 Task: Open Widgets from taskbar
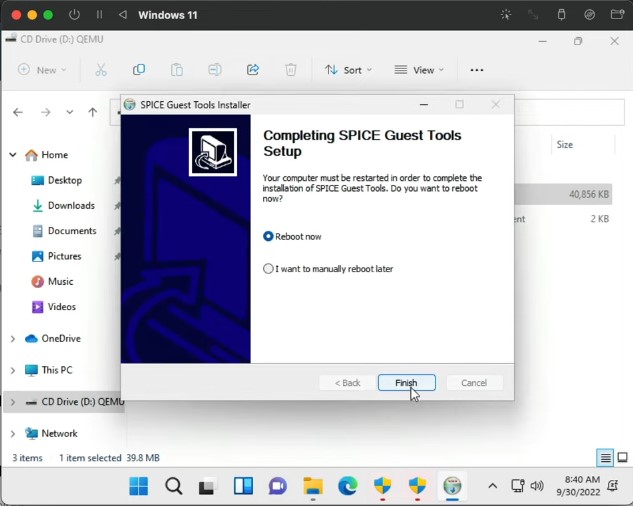243,486
